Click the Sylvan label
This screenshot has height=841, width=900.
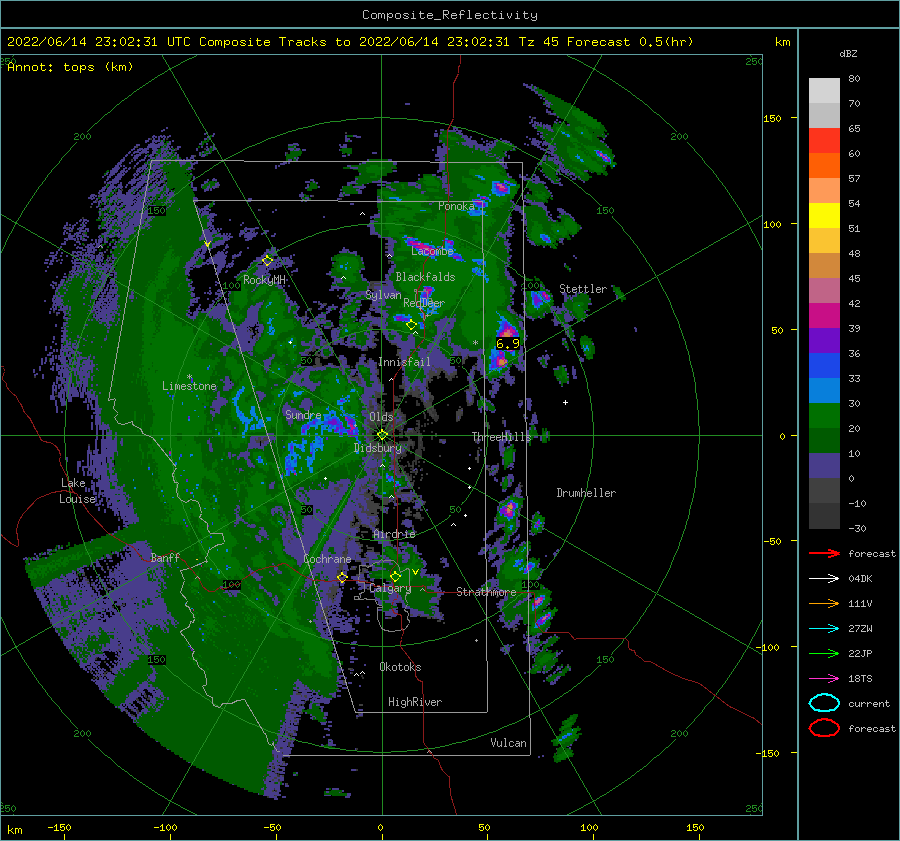[x=383, y=295]
